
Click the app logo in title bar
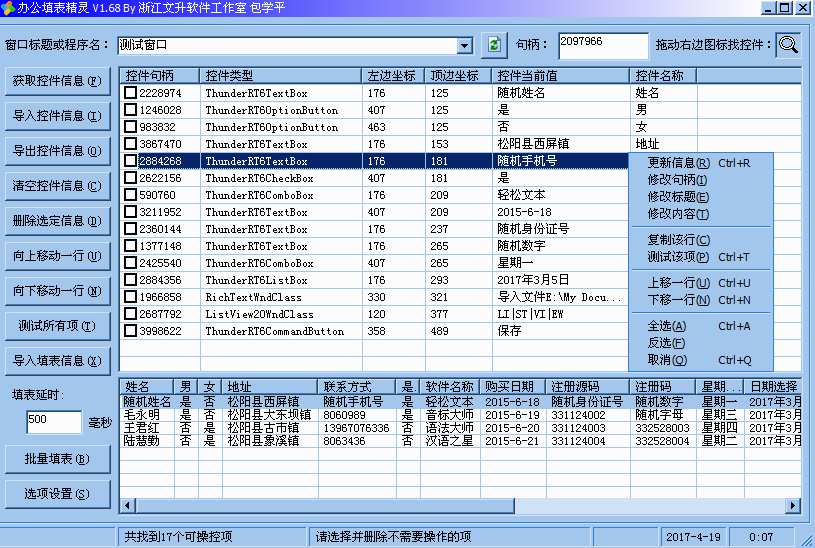[8, 8]
